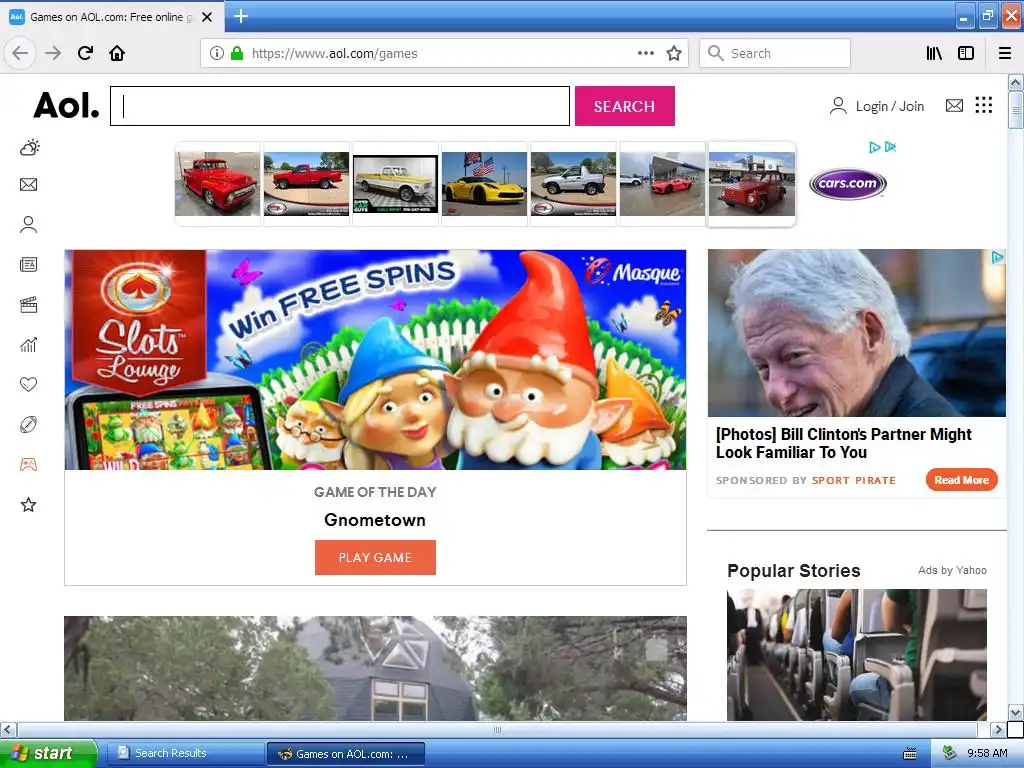This screenshot has height=768, width=1024.
Task: Reload the page with the refresh icon
Action: (x=85, y=53)
